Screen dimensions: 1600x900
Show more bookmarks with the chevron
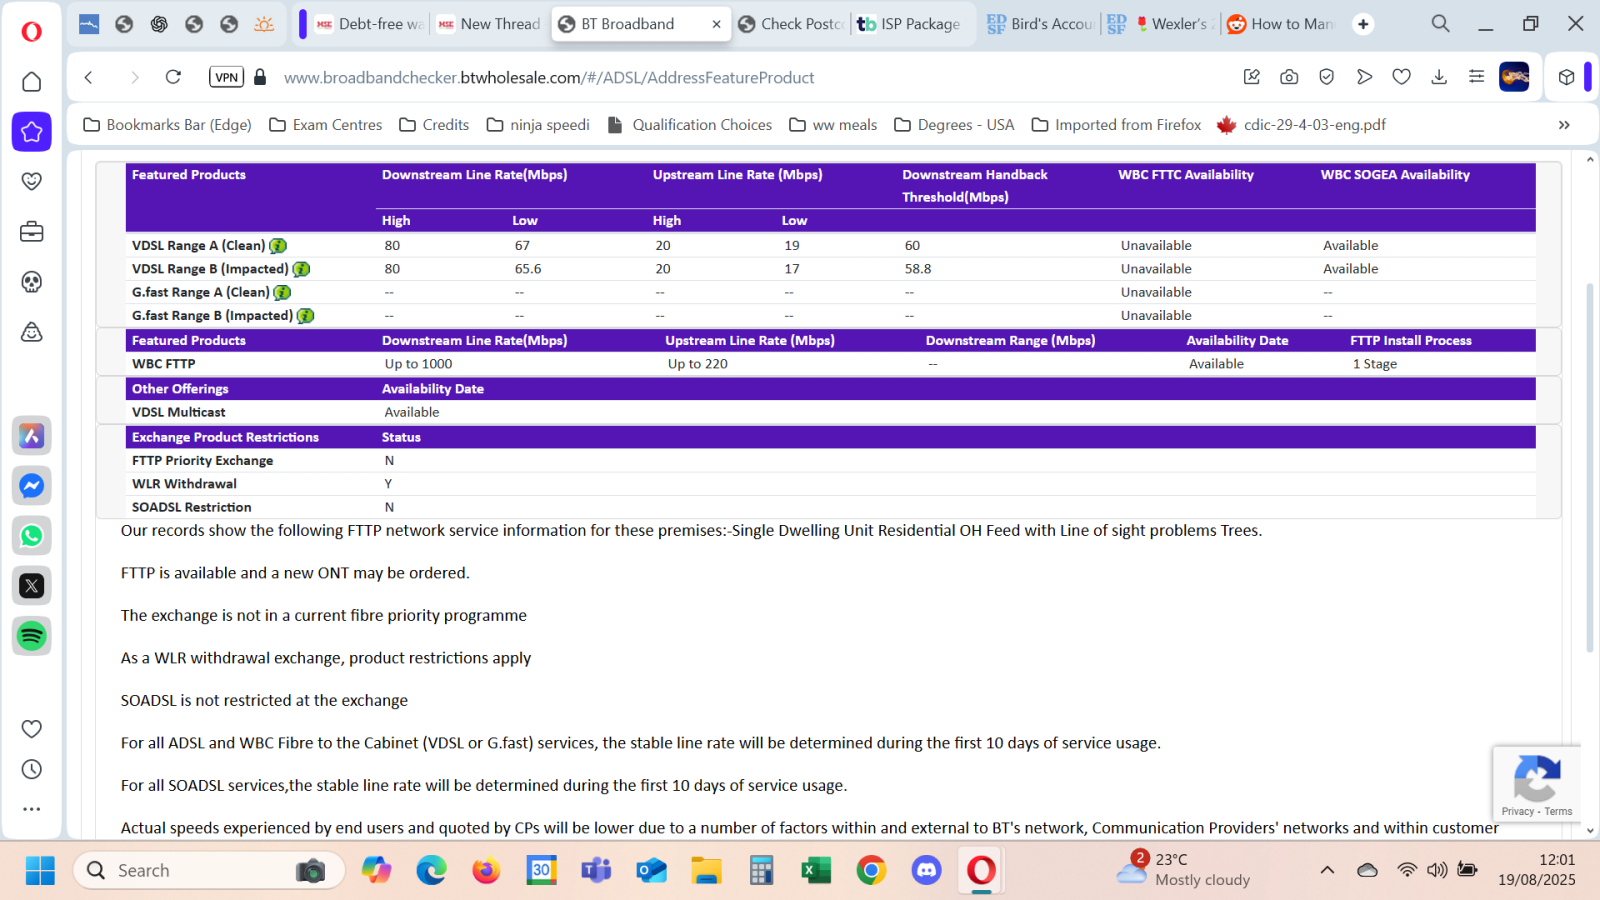[x=1564, y=125]
